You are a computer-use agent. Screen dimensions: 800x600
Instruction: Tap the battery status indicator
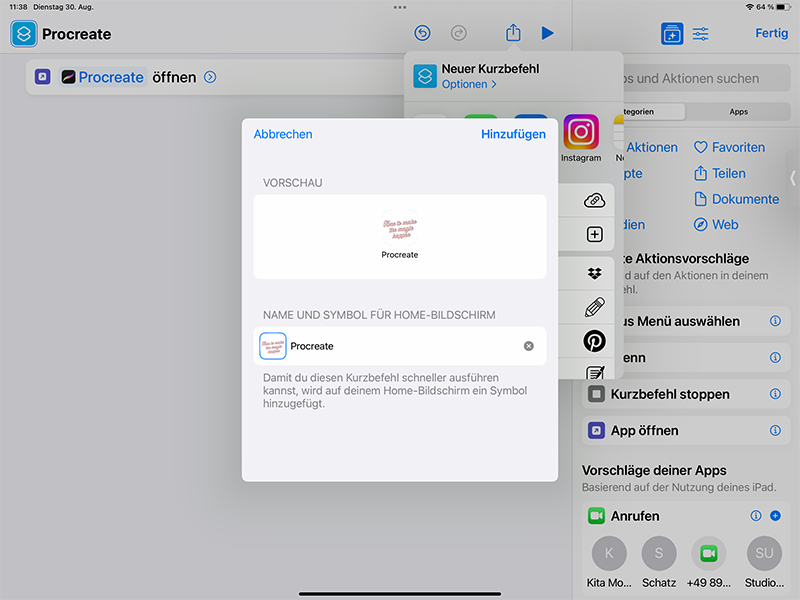(784, 7)
